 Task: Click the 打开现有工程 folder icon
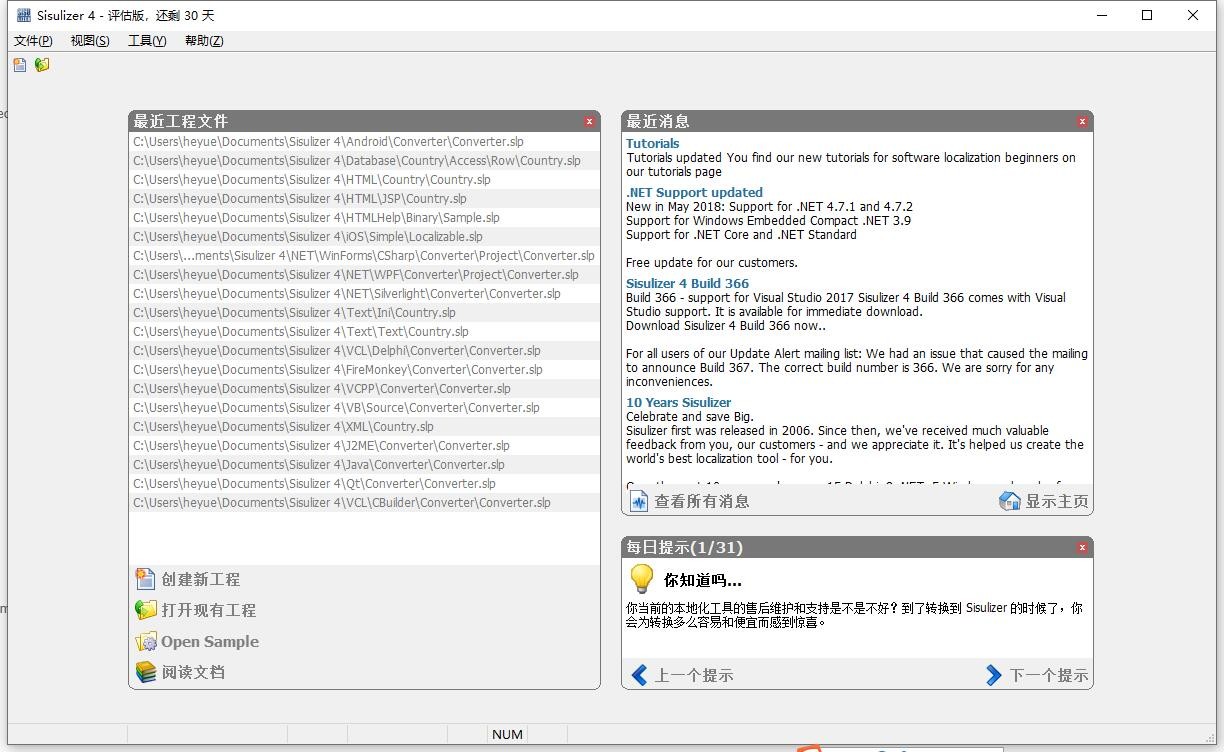coord(146,610)
